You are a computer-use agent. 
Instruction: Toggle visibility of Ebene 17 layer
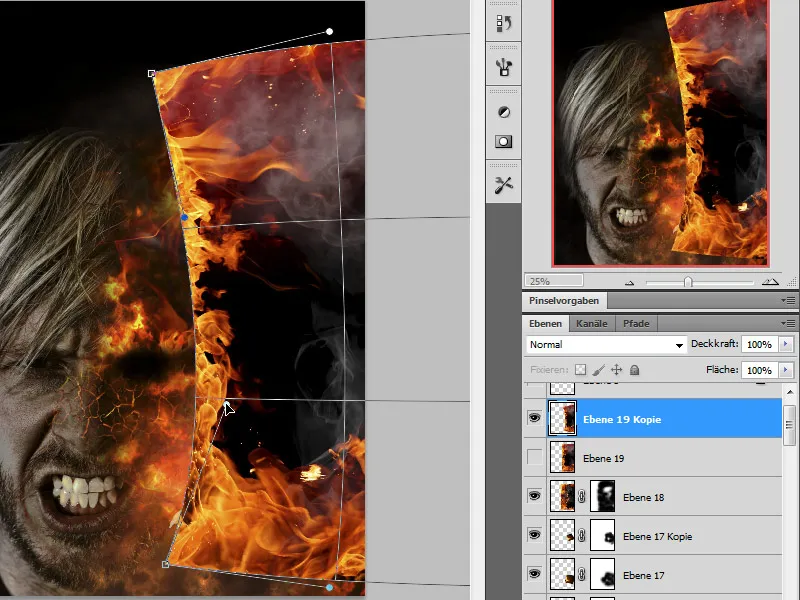tap(534, 574)
